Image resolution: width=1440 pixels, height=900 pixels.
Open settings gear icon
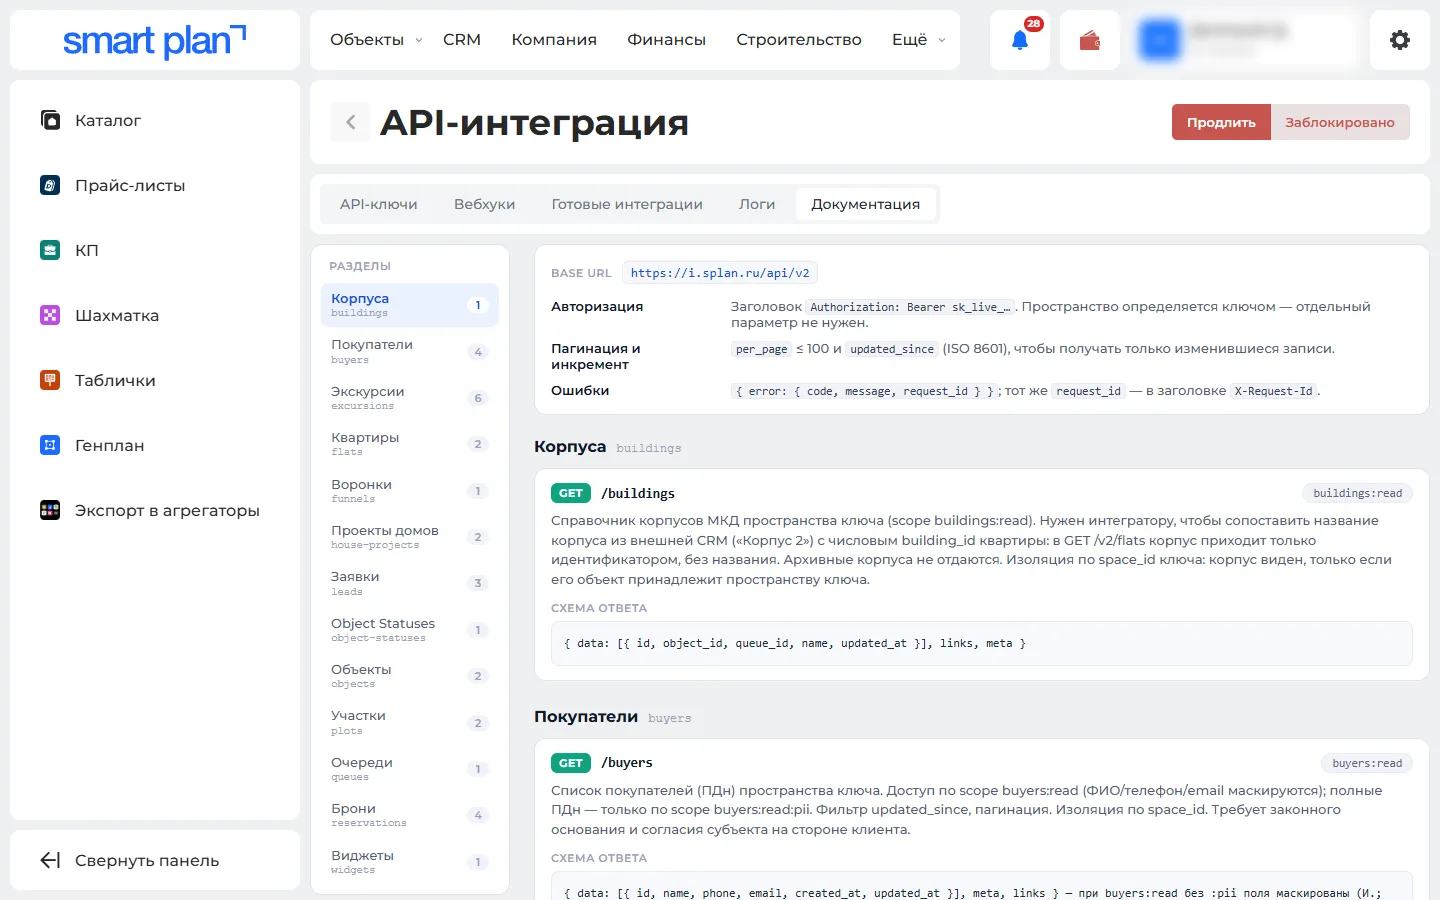[1400, 40]
